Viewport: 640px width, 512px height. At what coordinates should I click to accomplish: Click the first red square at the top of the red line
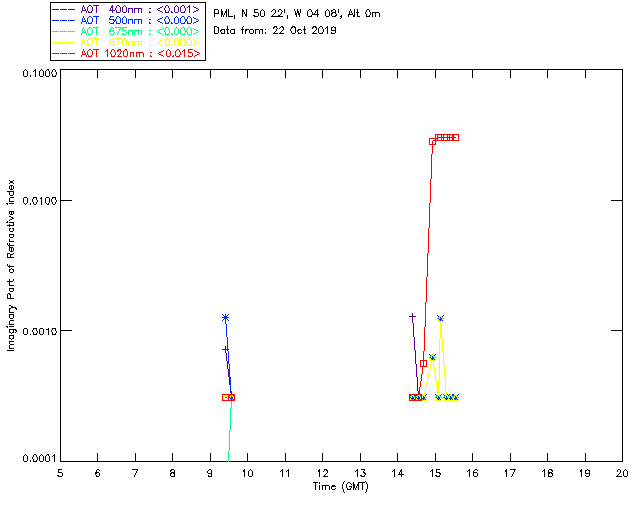[x=432, y=142]
